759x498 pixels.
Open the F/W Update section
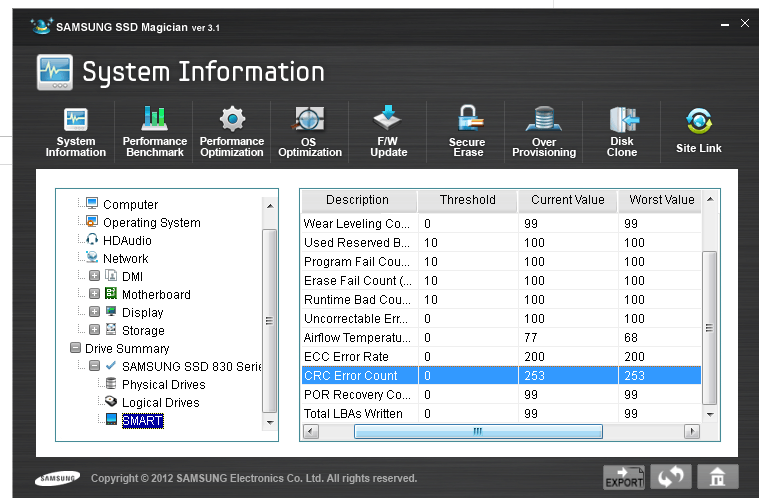388,131
